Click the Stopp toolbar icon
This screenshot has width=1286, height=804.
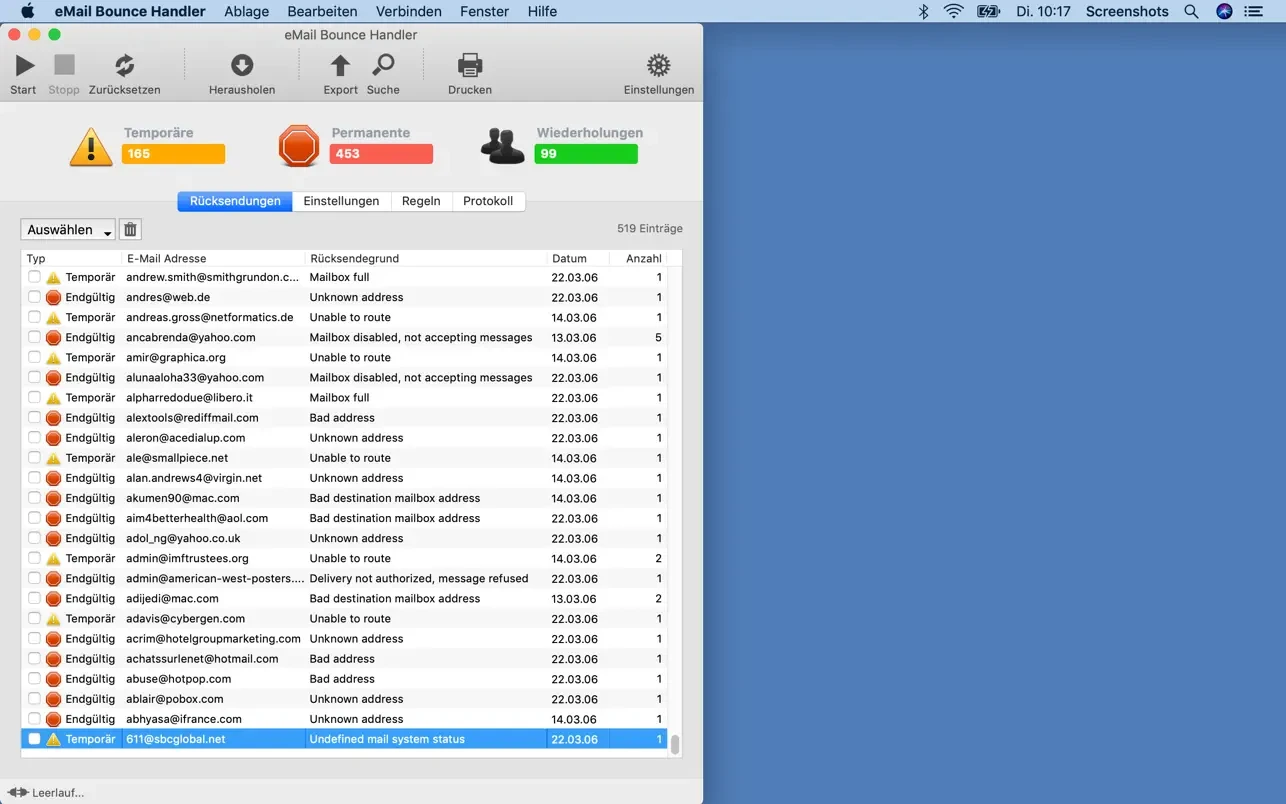click(64, 66)
